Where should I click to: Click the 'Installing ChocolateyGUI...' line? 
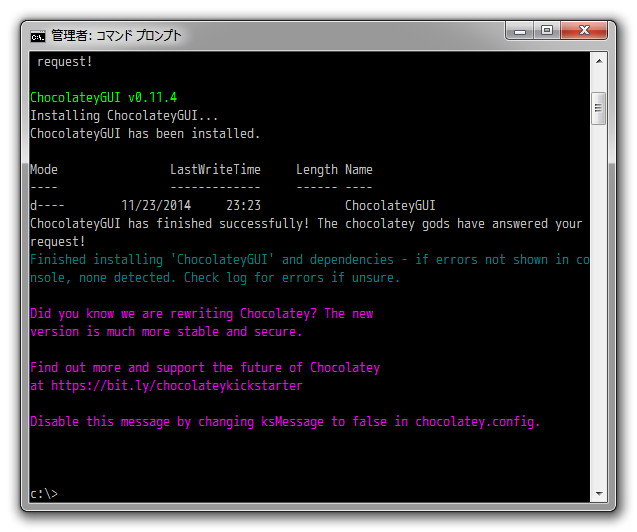(124, 116)
